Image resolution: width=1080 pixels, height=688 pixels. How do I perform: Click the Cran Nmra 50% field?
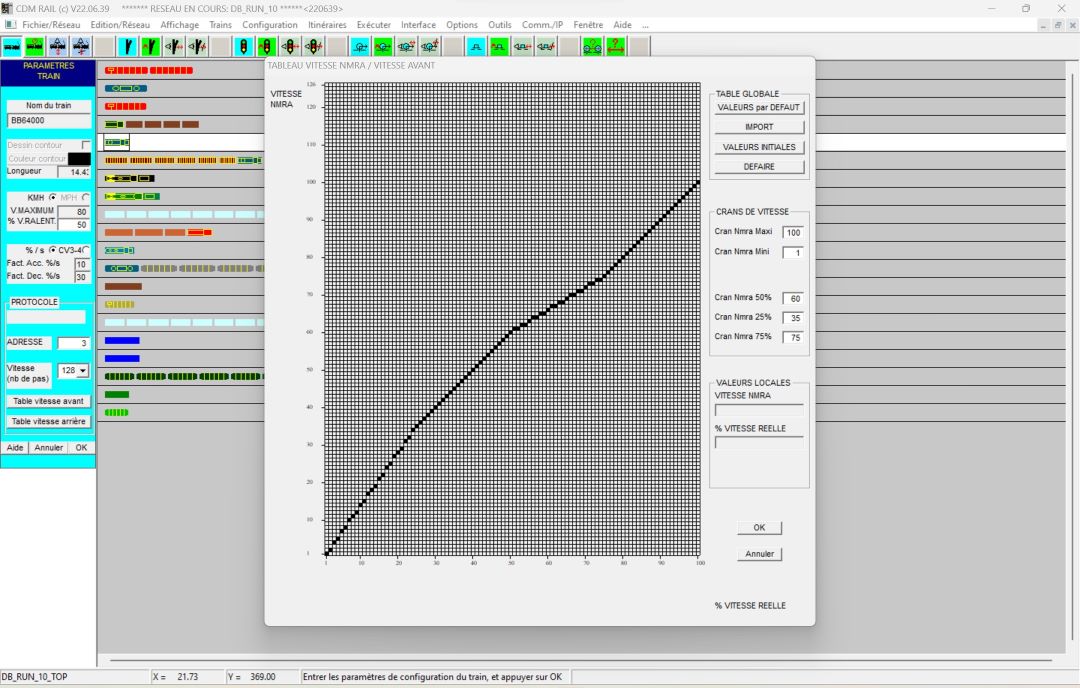pyautogui.click(x=793, y=298)
